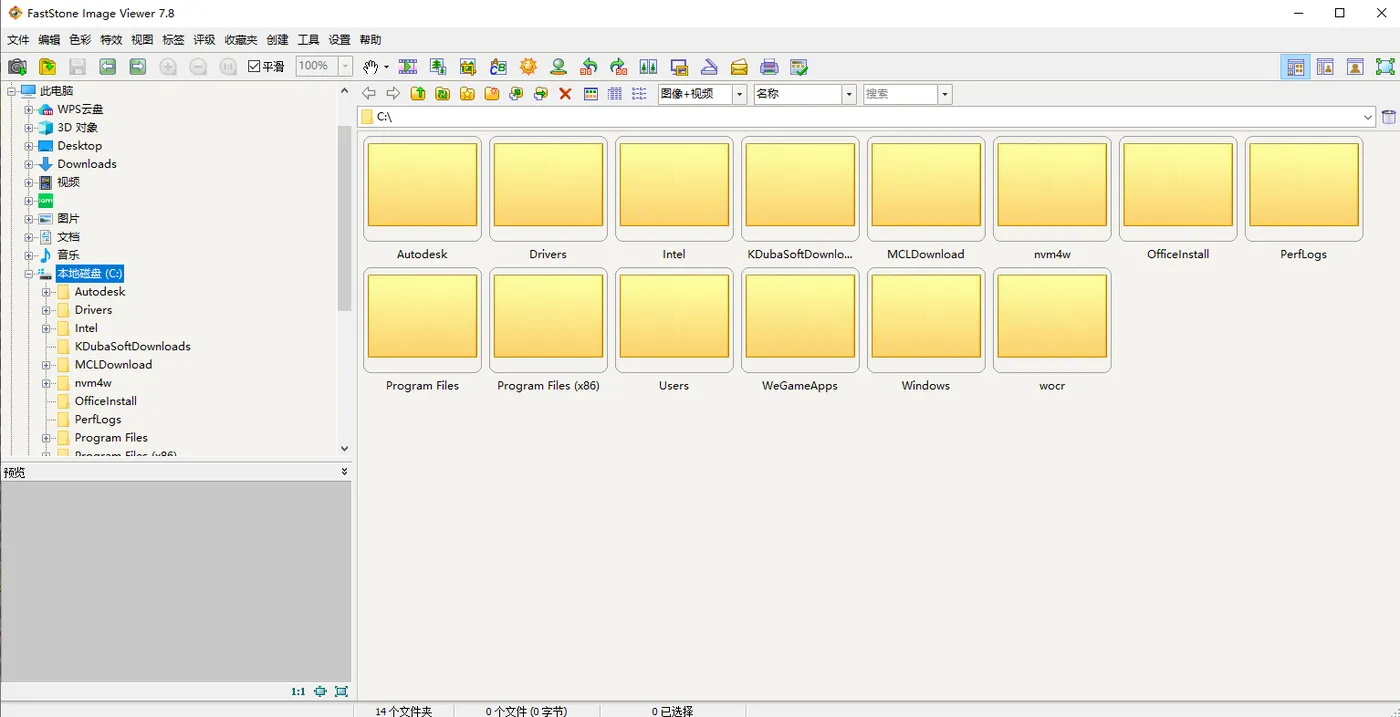Rotate left using the 90 degree icon
This screenshot has width=1400, height=717.
click(589, 67)
